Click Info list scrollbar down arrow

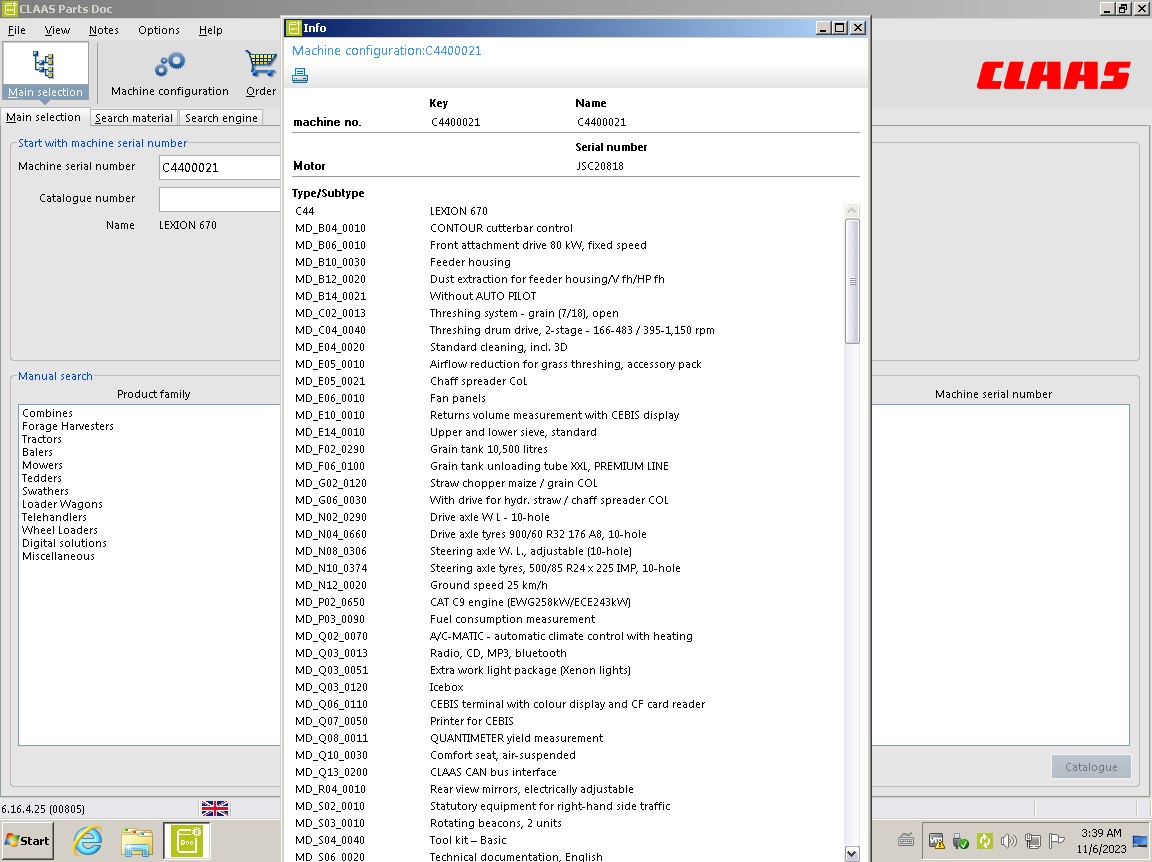tap(852, 854)
